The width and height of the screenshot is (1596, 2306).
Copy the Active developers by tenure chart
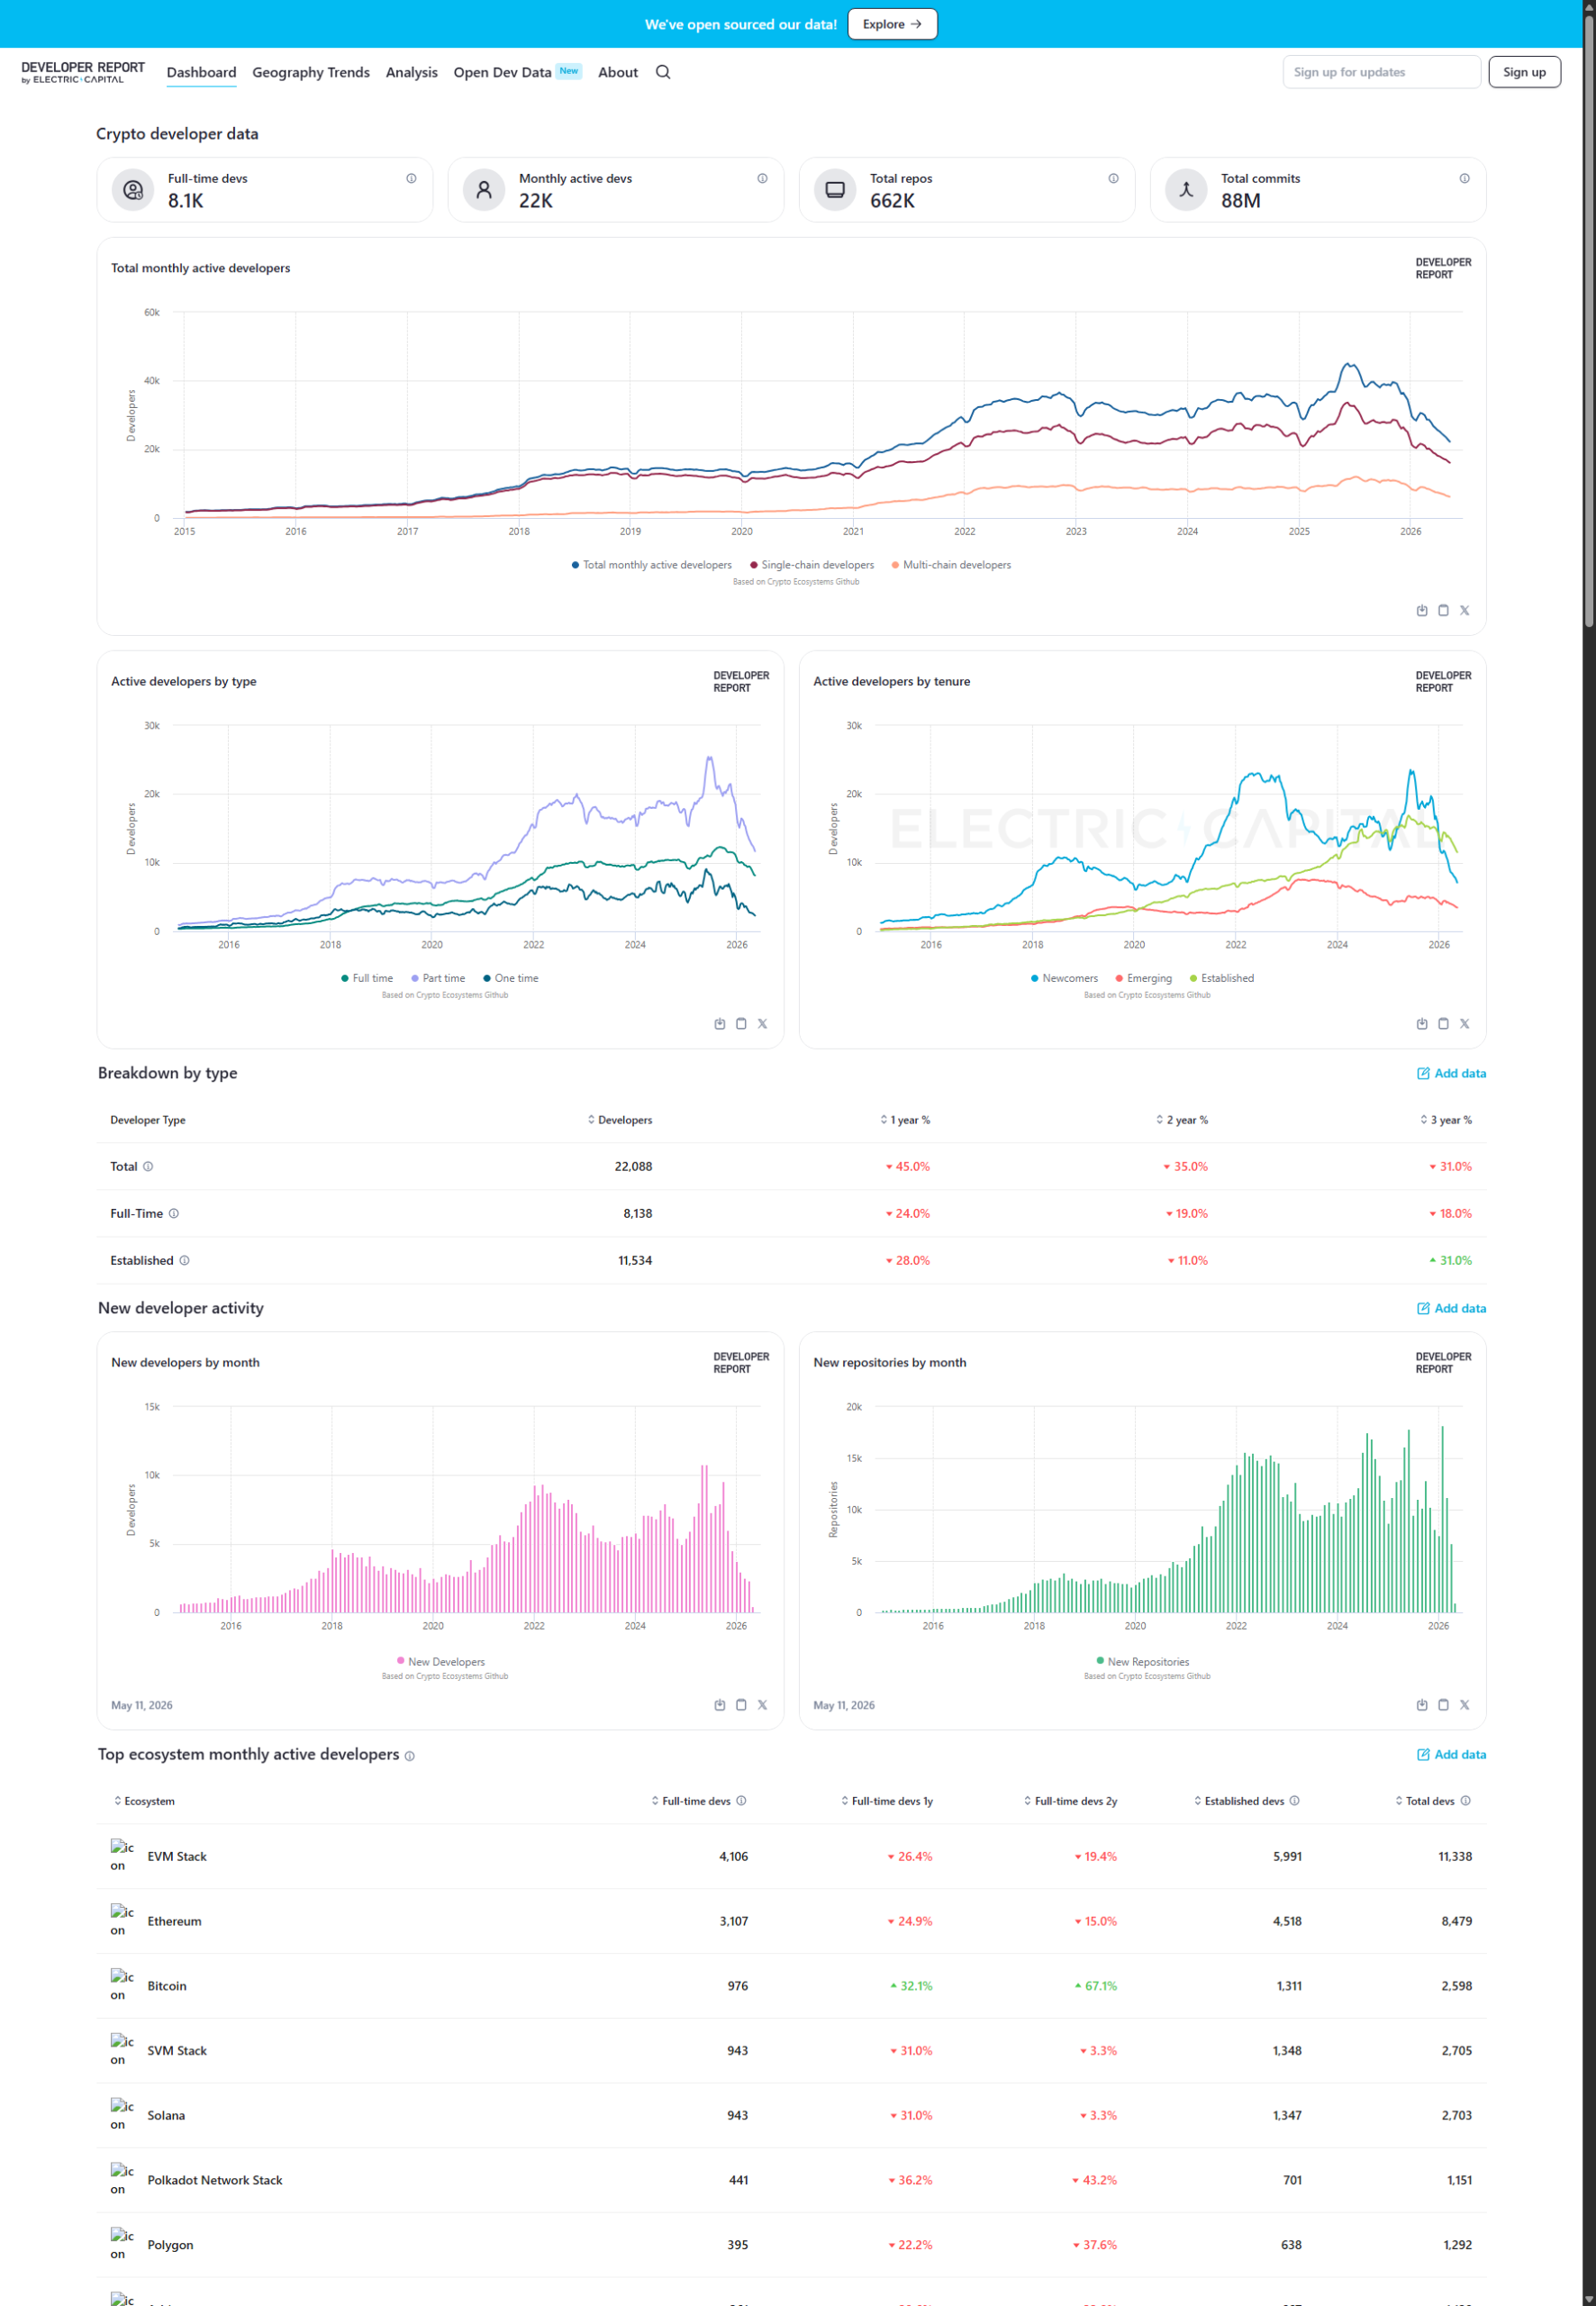coord(1443,1023)
